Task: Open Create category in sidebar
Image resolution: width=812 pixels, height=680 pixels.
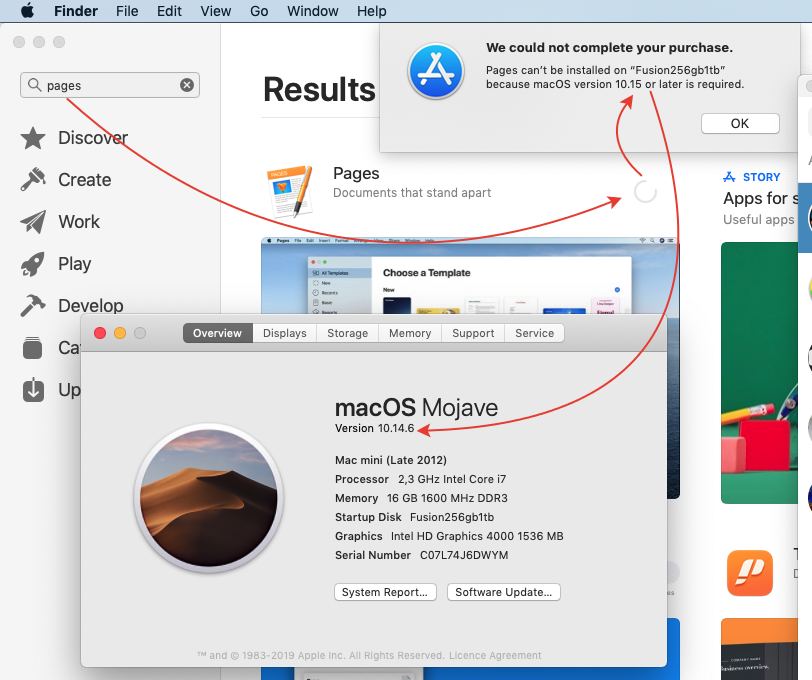Action: (x=66, y=180)
